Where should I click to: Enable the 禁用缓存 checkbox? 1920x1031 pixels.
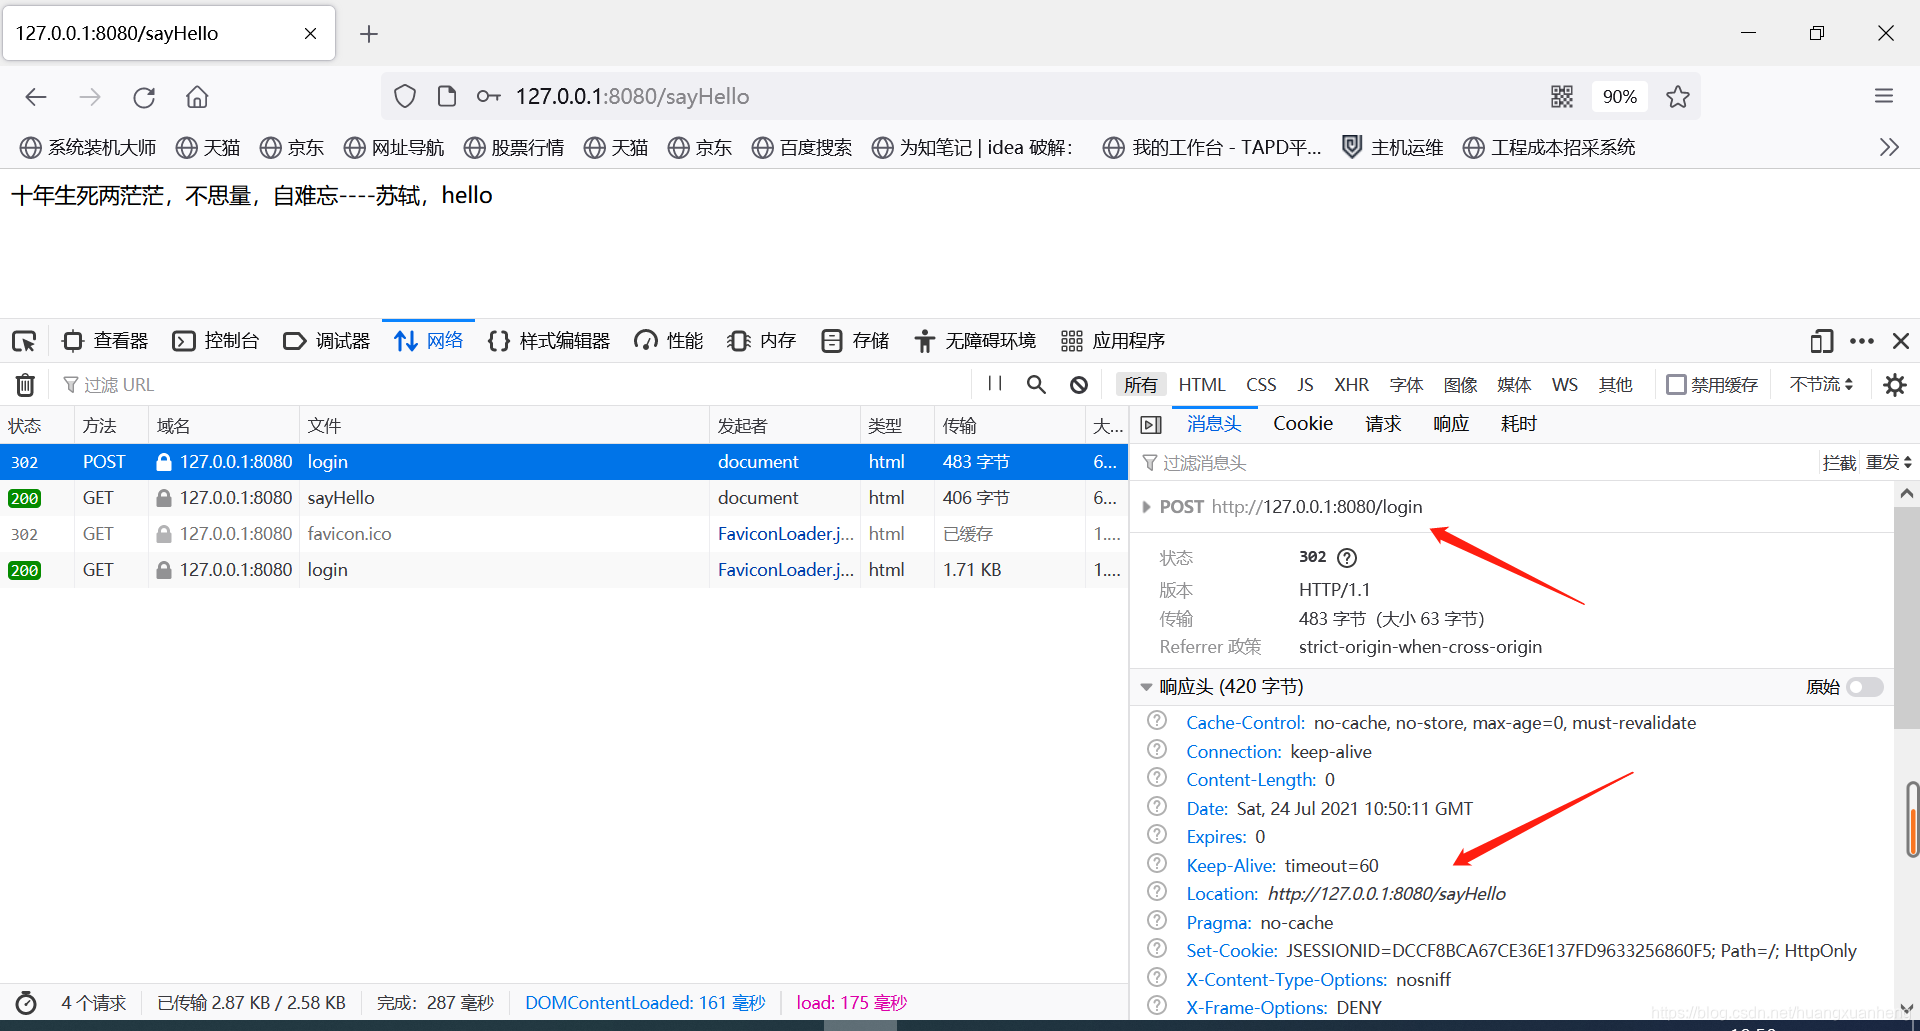click(1676, 384)
